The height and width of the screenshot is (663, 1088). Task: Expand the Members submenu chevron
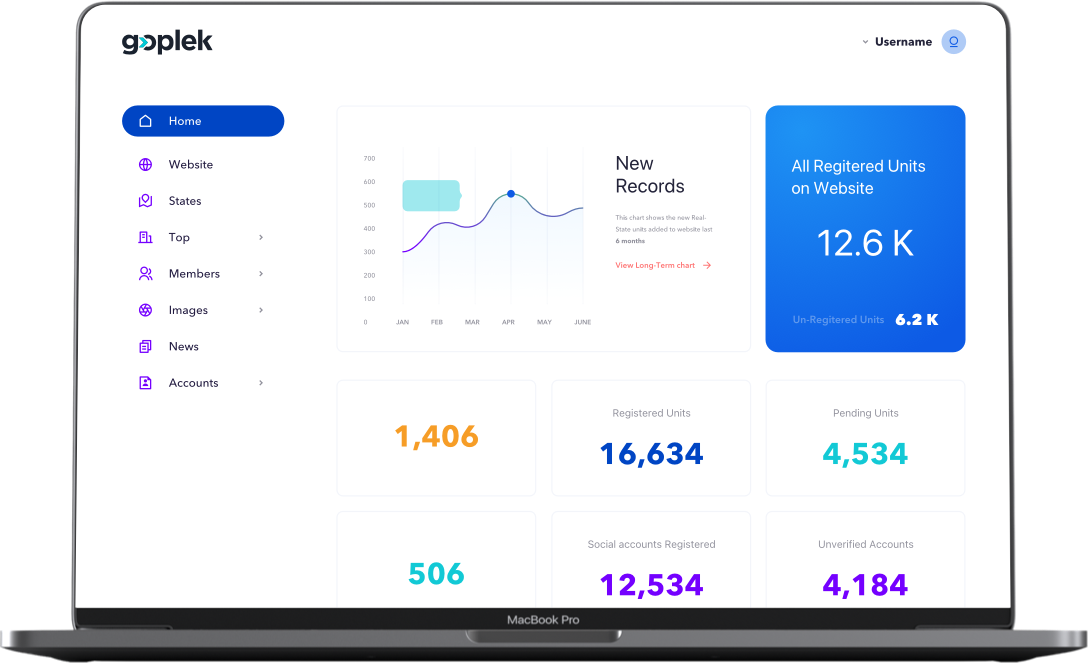[261, 274]
